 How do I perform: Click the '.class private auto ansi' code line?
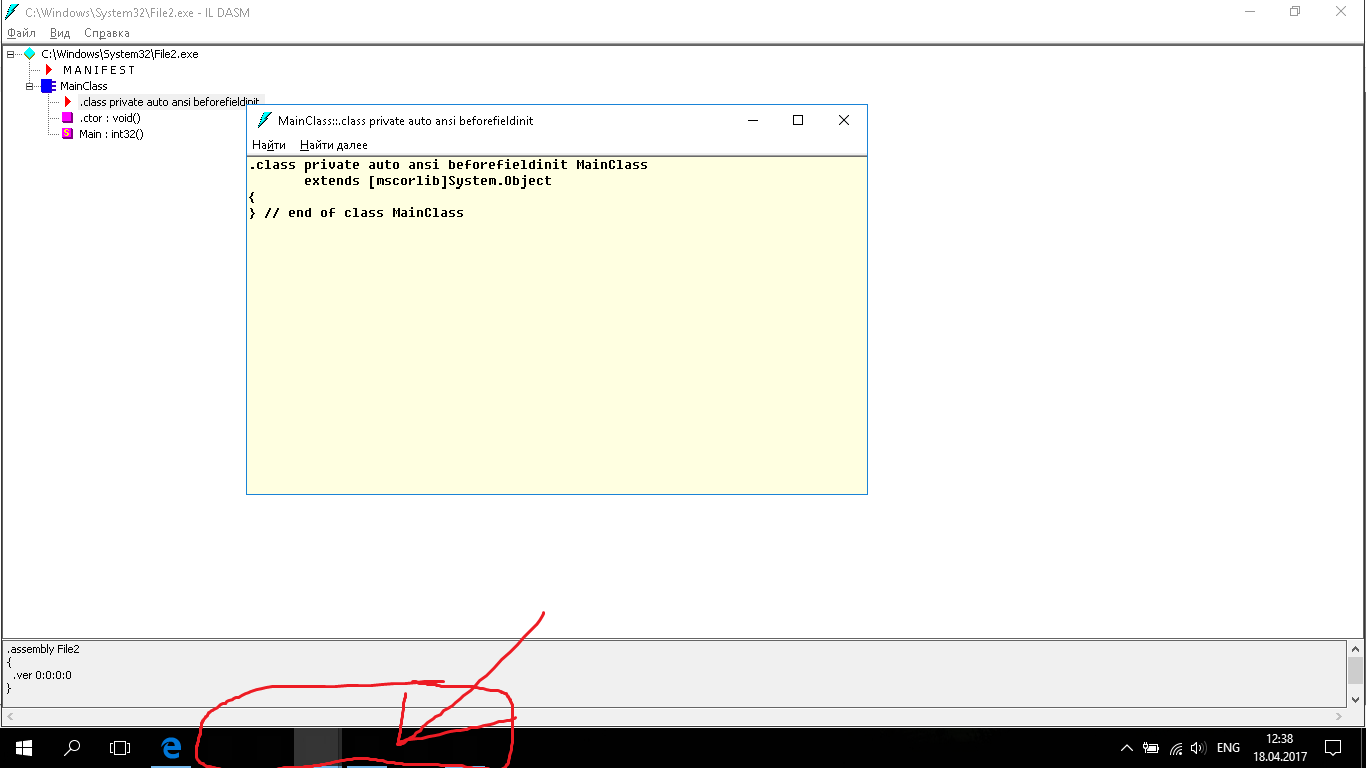tap(448, 165)
